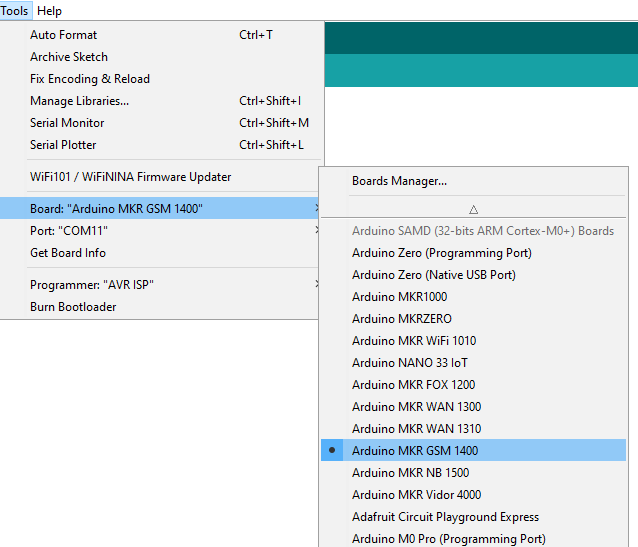
Task: Open the Help menu
Action: tap(49, 11)
